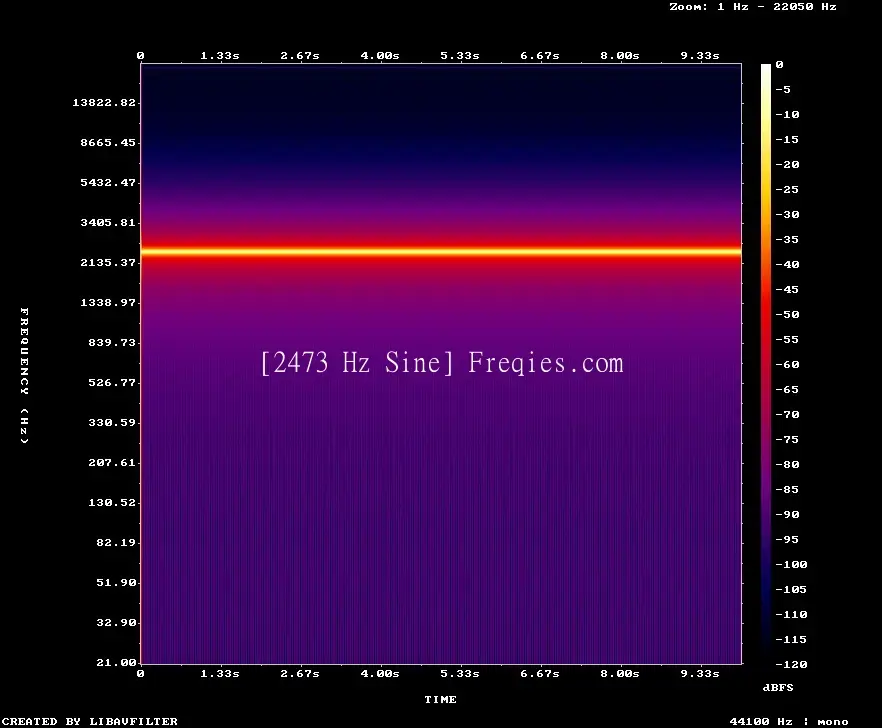Select the 51.90 frequency label
Image resolution: width=882 pixels, height=728 pixels.
pyautogui.click(x=116, y=582)
